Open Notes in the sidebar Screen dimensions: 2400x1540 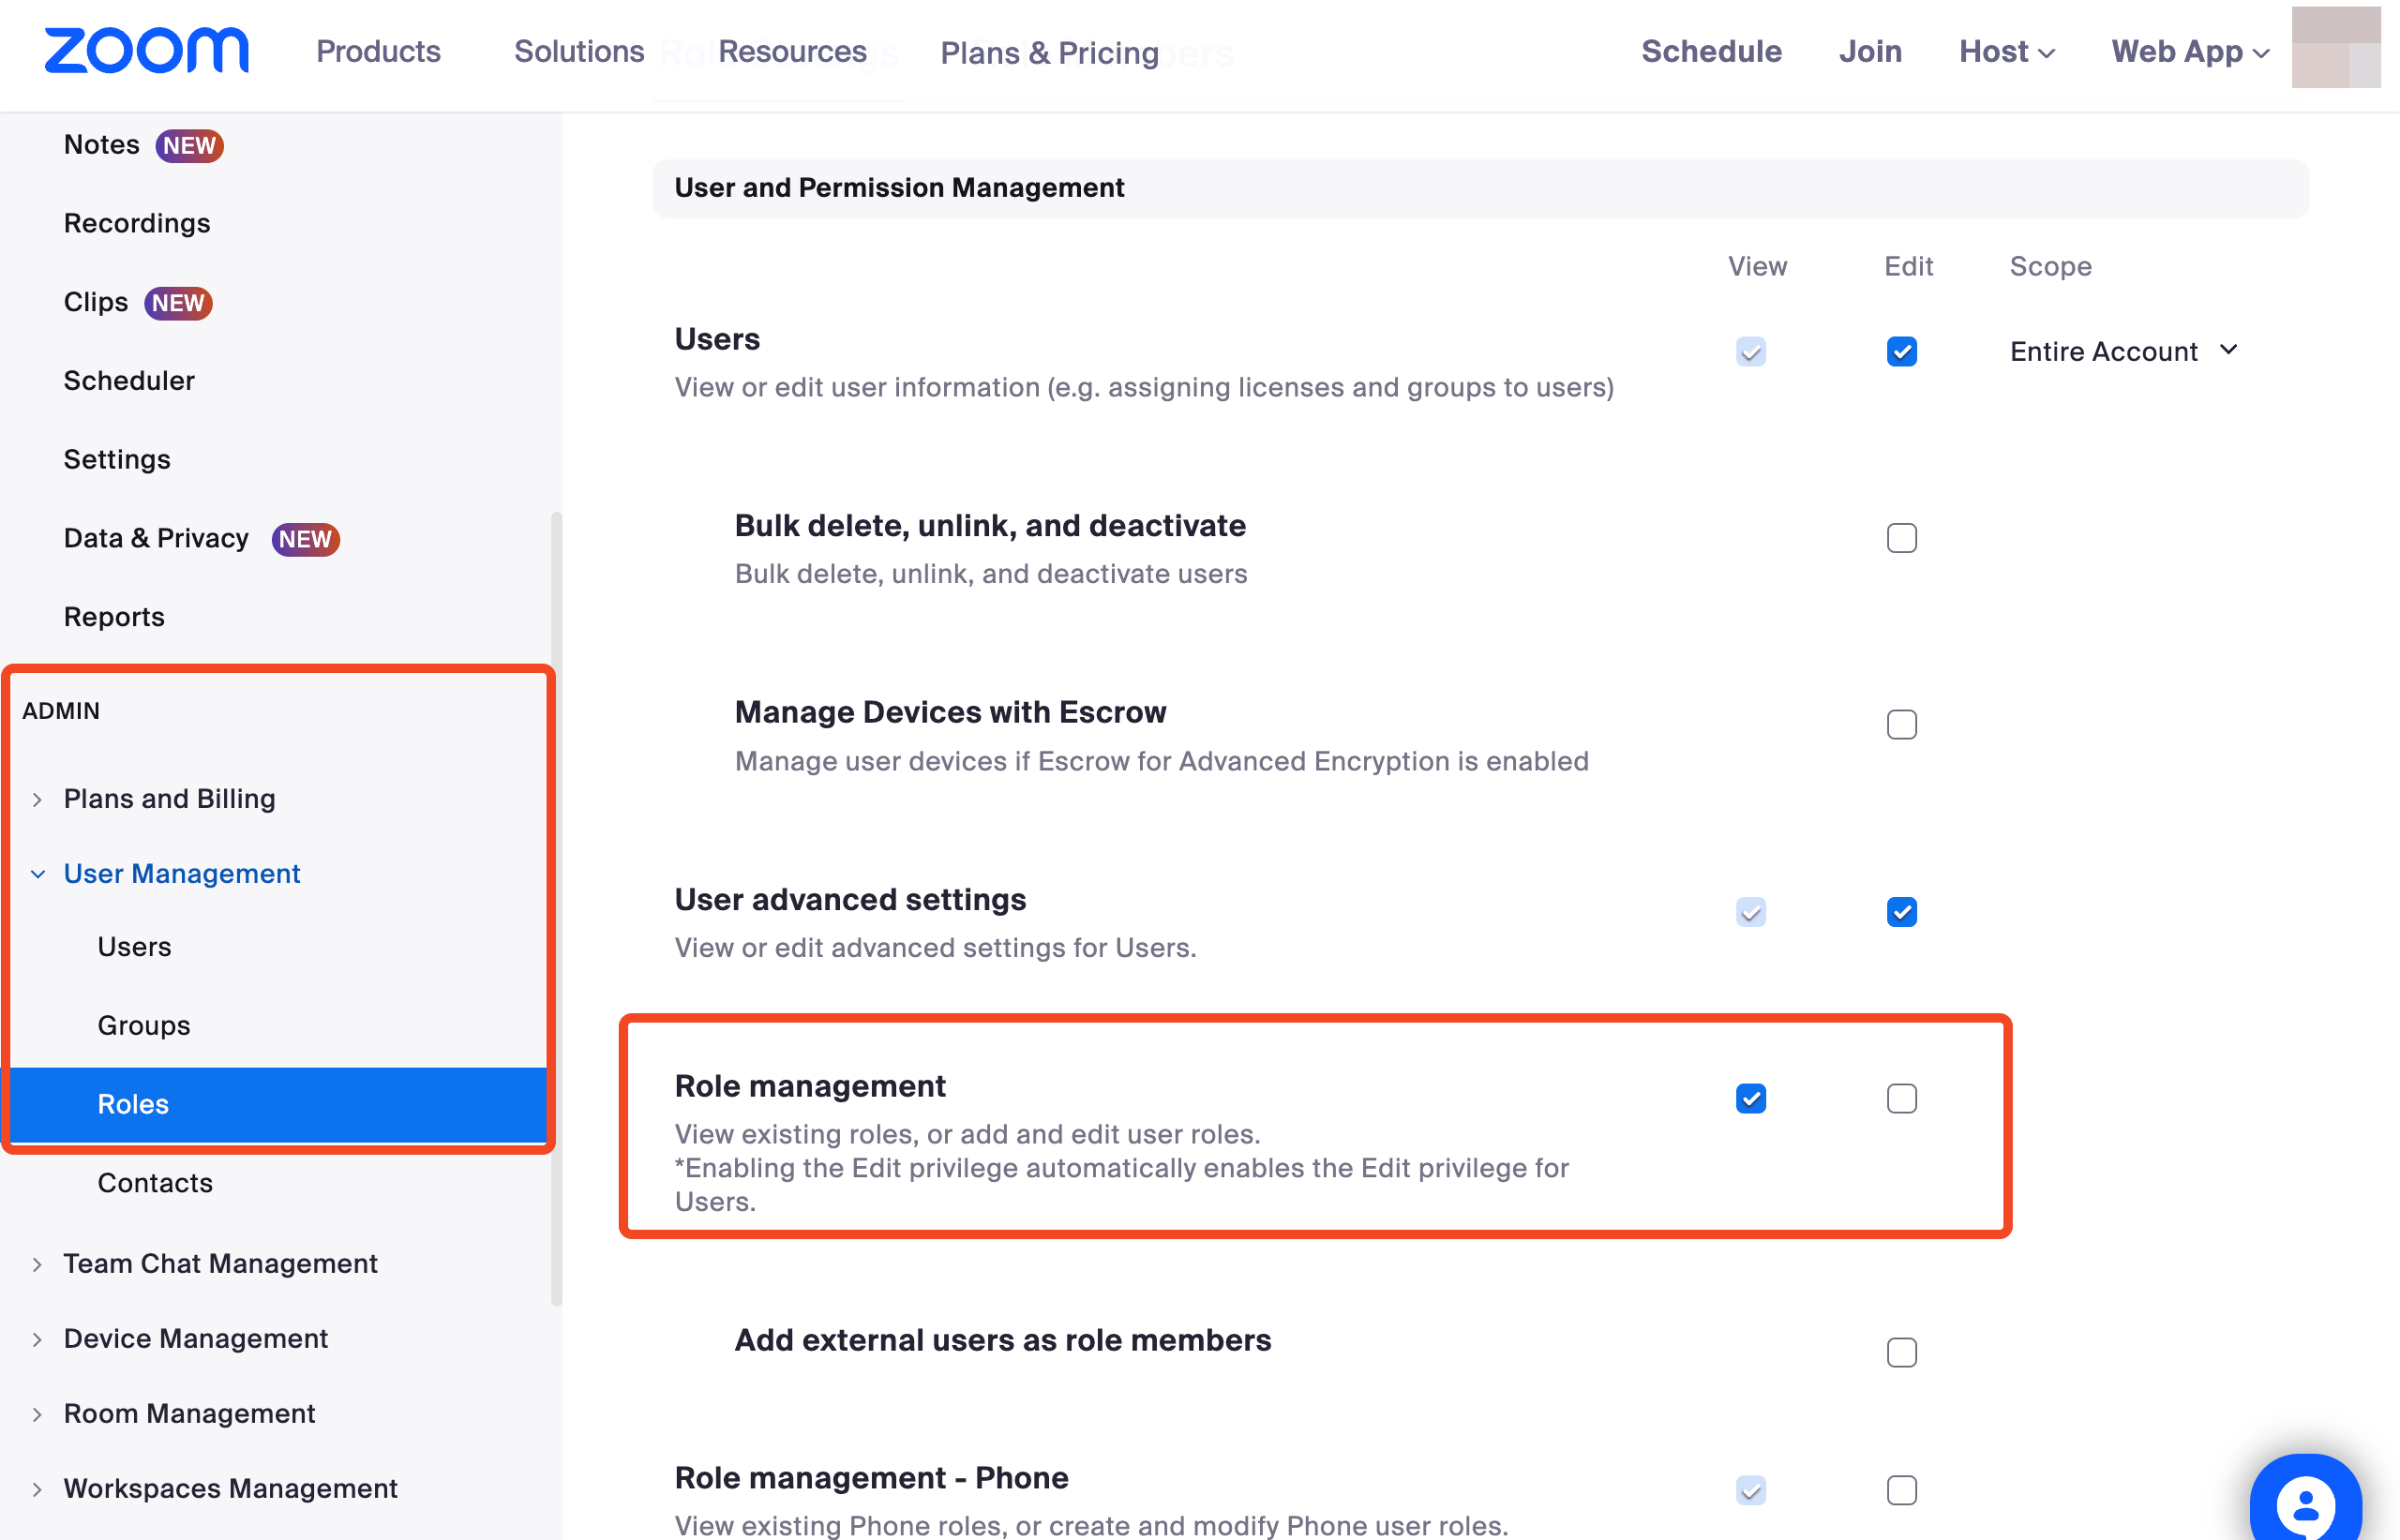point(101,145)
